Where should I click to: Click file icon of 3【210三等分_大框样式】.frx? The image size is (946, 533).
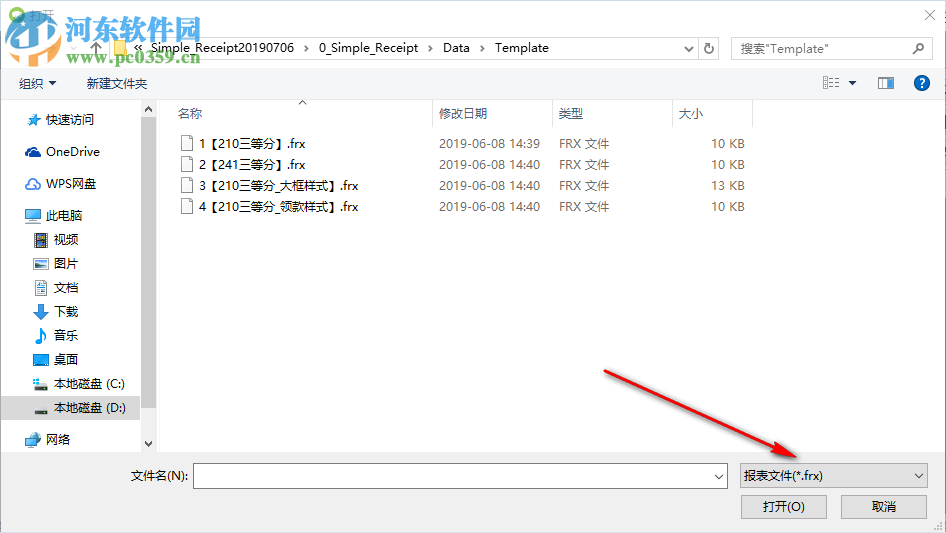pos(187,185)
